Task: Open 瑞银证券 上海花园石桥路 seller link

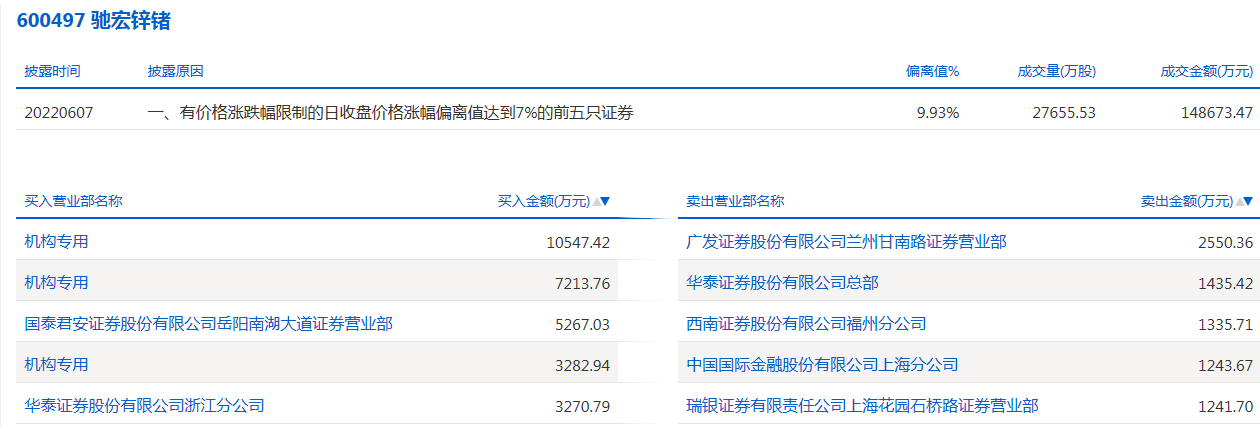Action: click(x=862, y=406)
